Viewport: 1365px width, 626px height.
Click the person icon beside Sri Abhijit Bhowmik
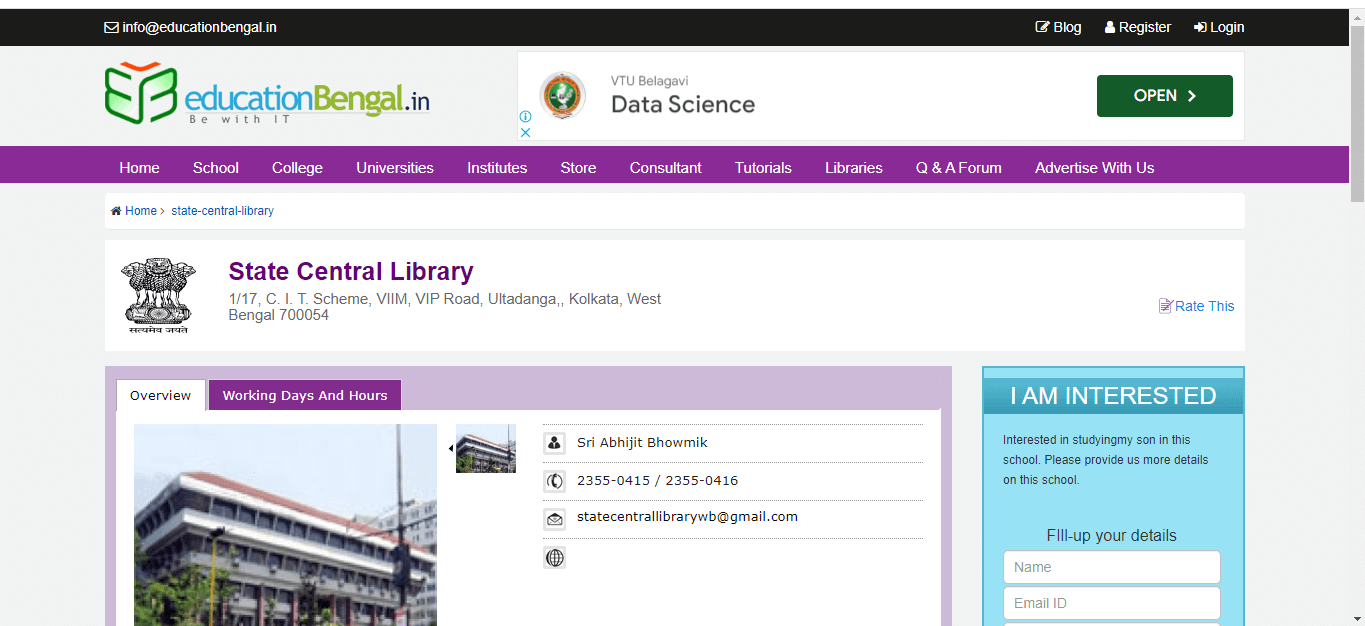click(x=554, y=442)
